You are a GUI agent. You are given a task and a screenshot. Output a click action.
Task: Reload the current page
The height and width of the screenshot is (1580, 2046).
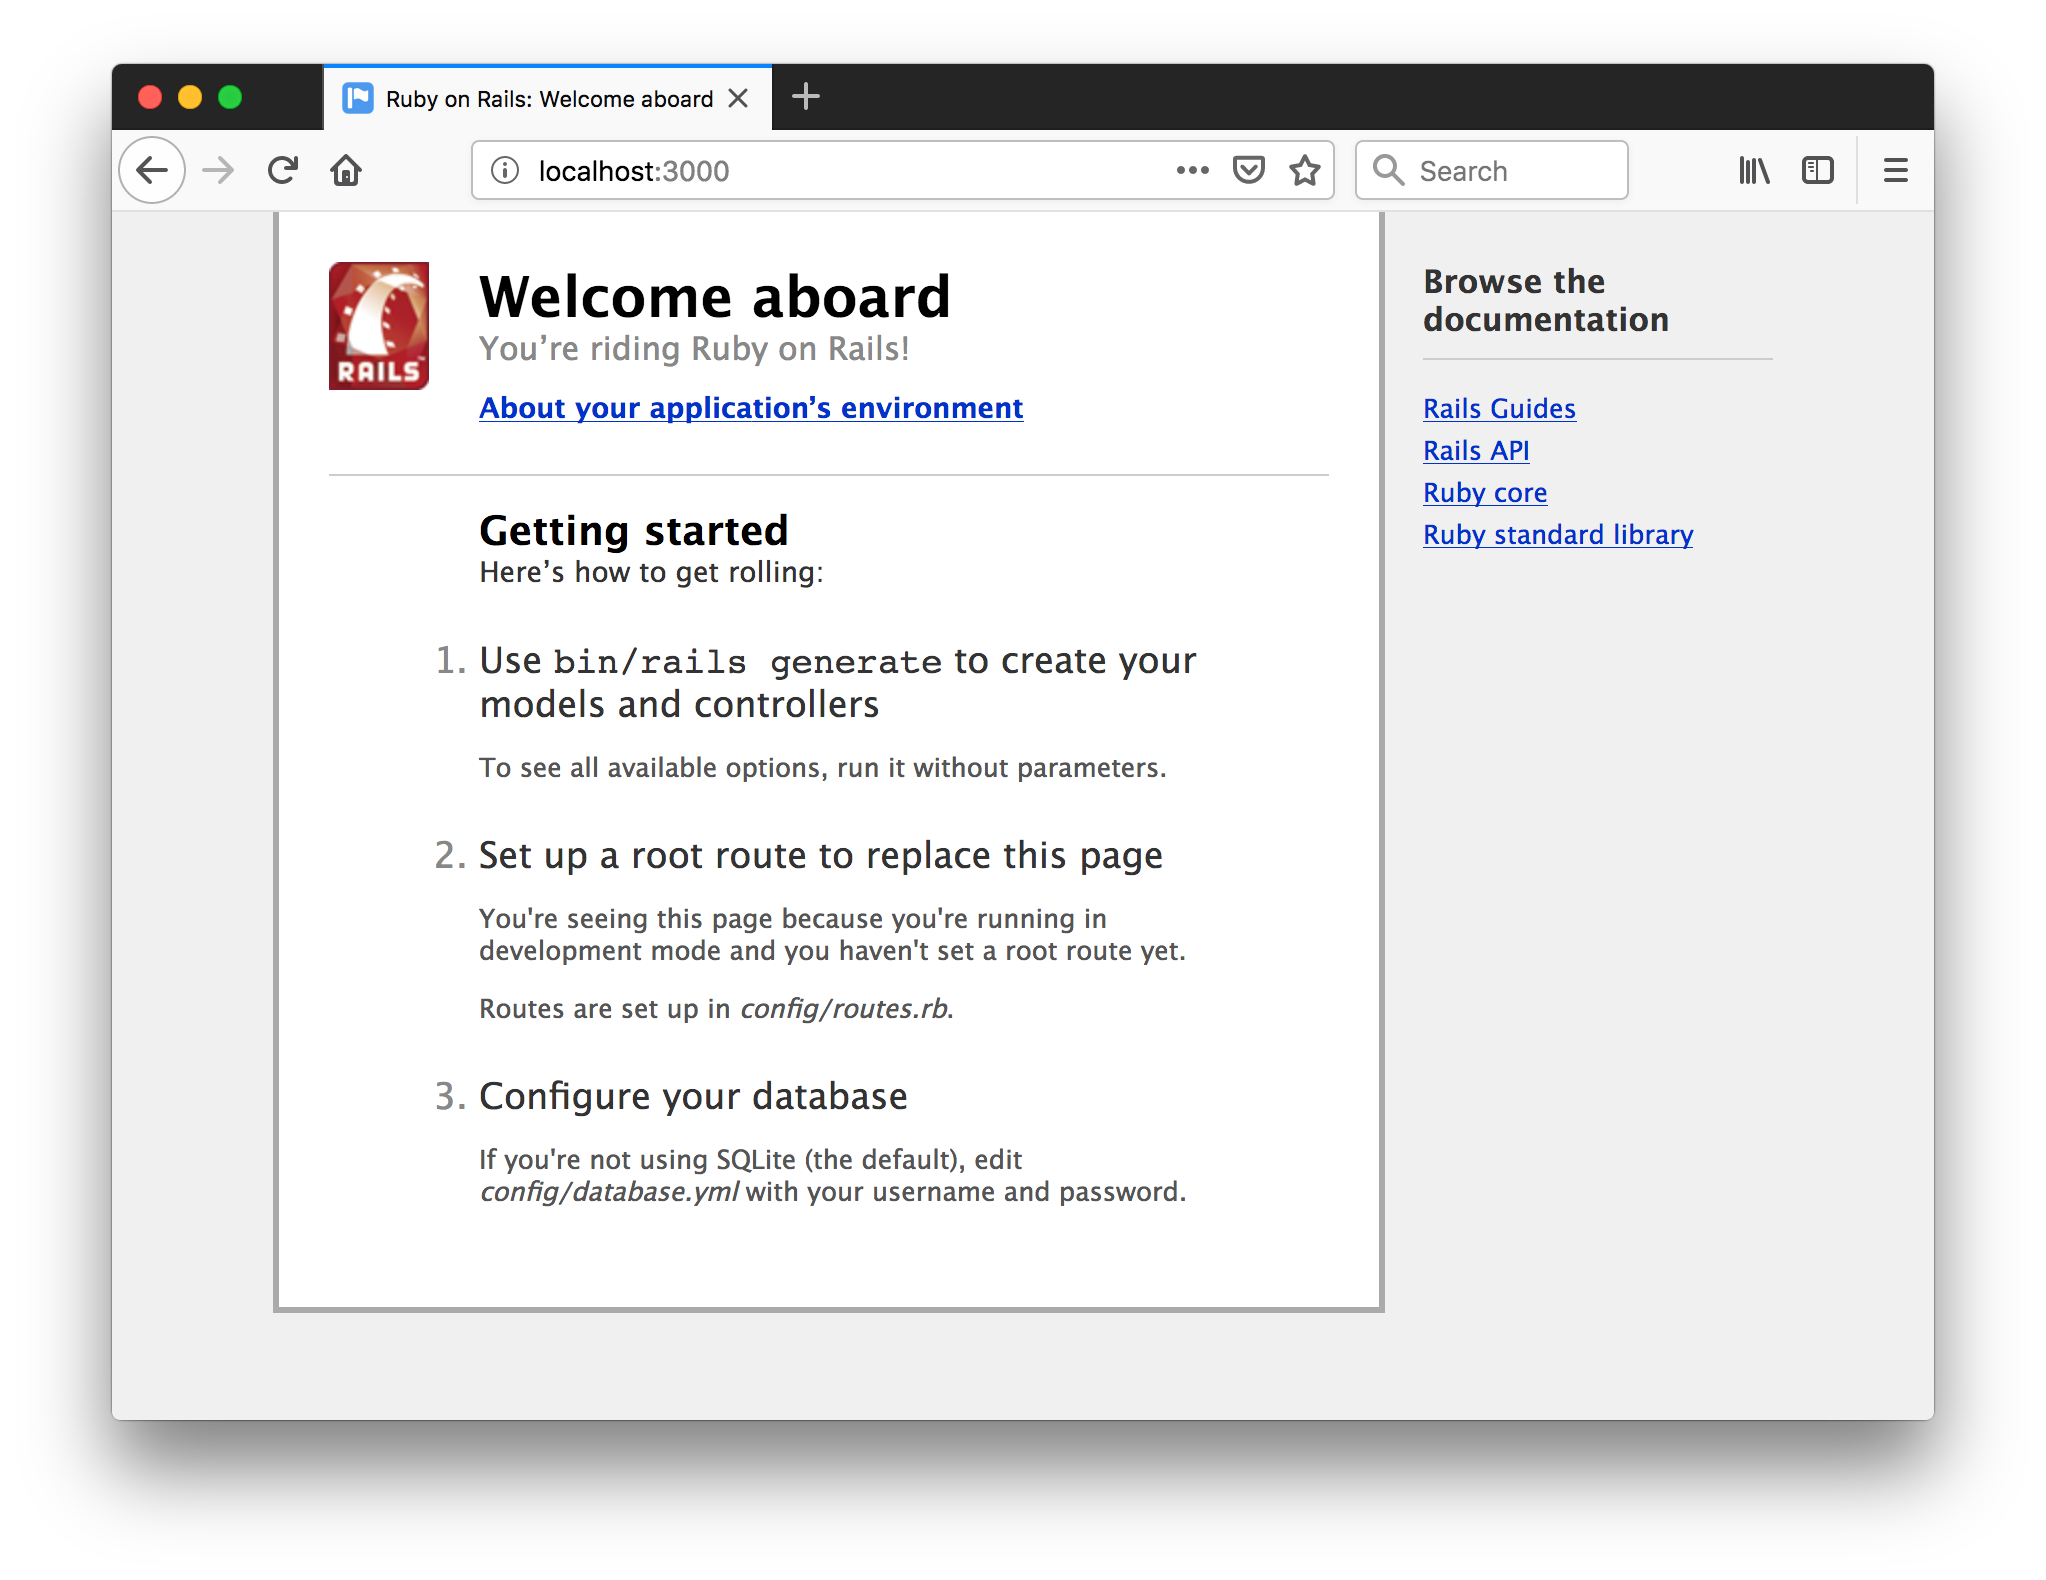pos(283,170)
